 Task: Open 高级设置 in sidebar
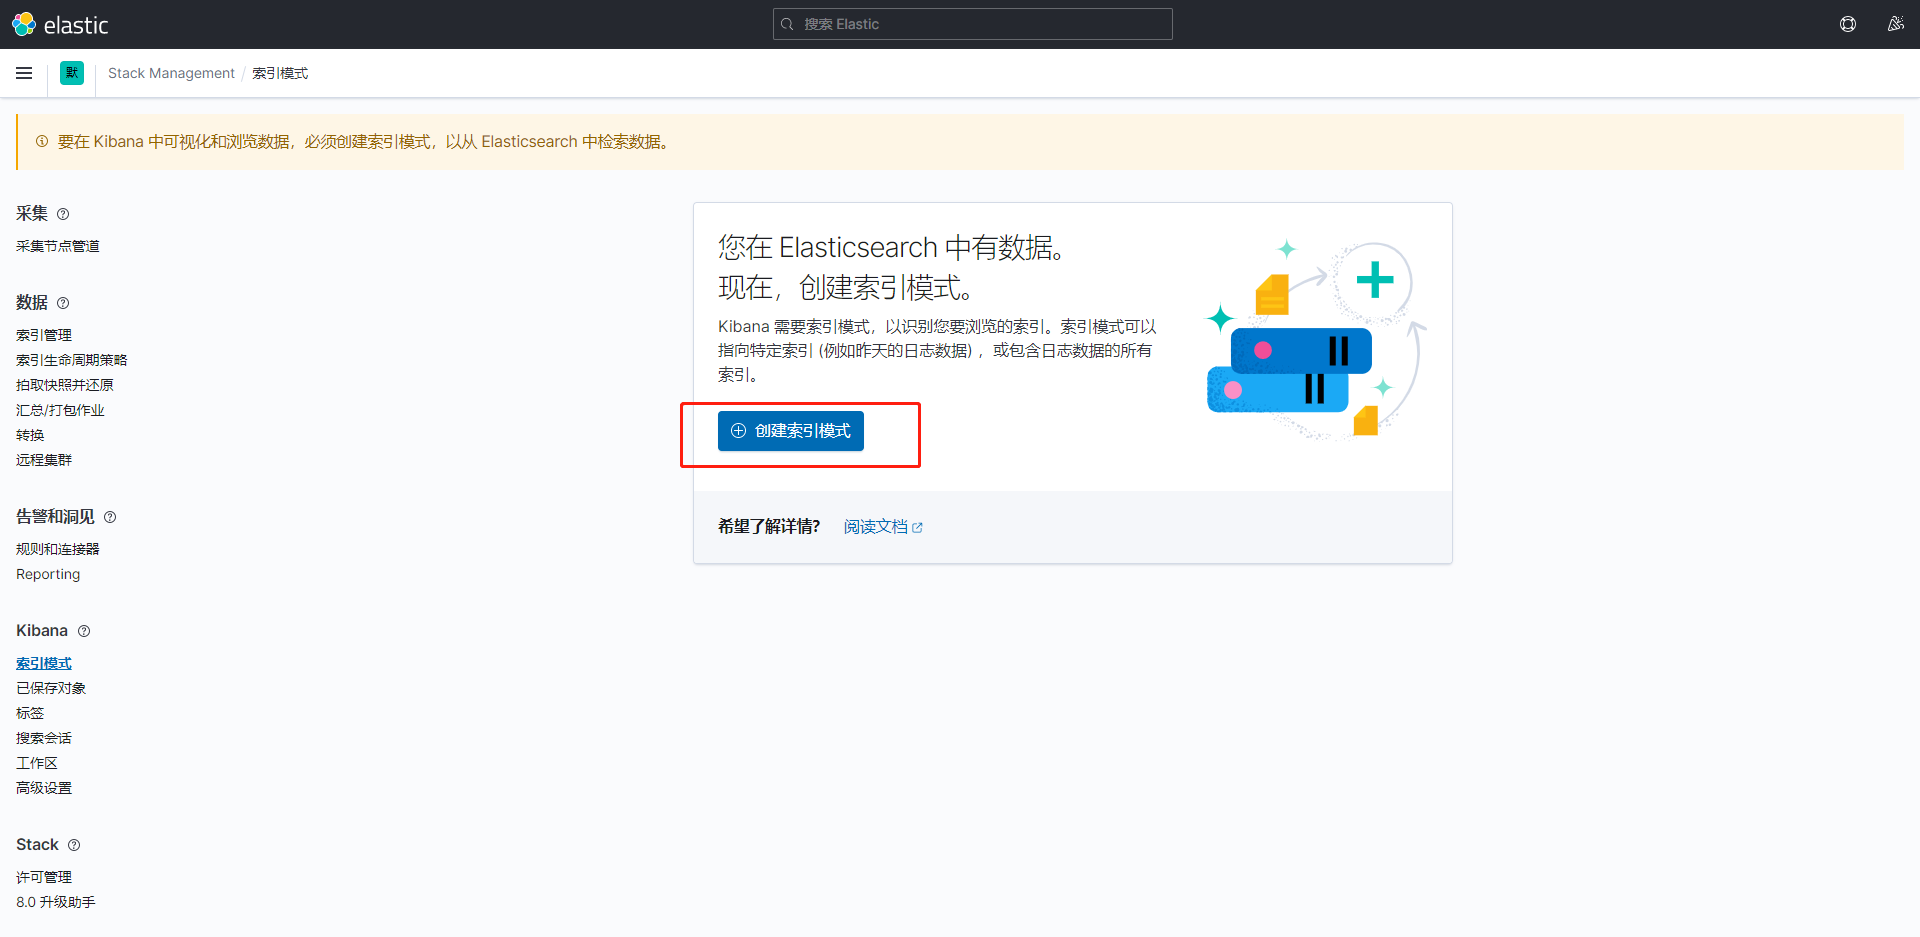point(44,788)
